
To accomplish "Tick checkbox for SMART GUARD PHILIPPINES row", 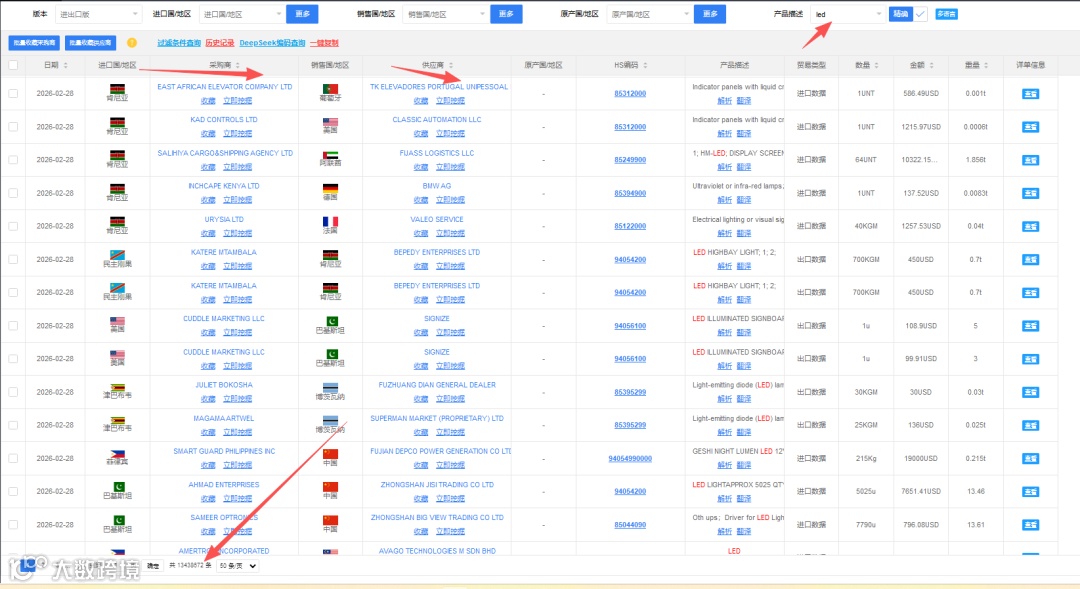I will [13, 459].
